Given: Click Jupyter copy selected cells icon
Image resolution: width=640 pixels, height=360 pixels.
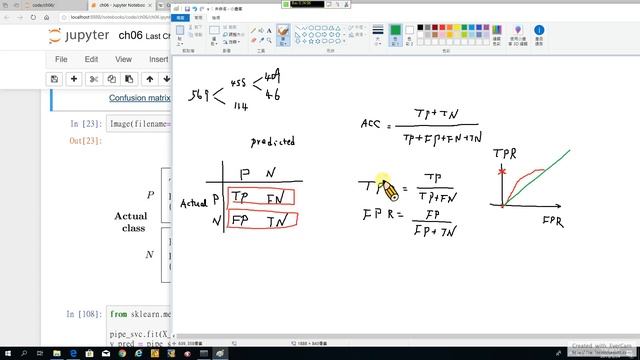Looking at the screenshot, I should 111,79.
